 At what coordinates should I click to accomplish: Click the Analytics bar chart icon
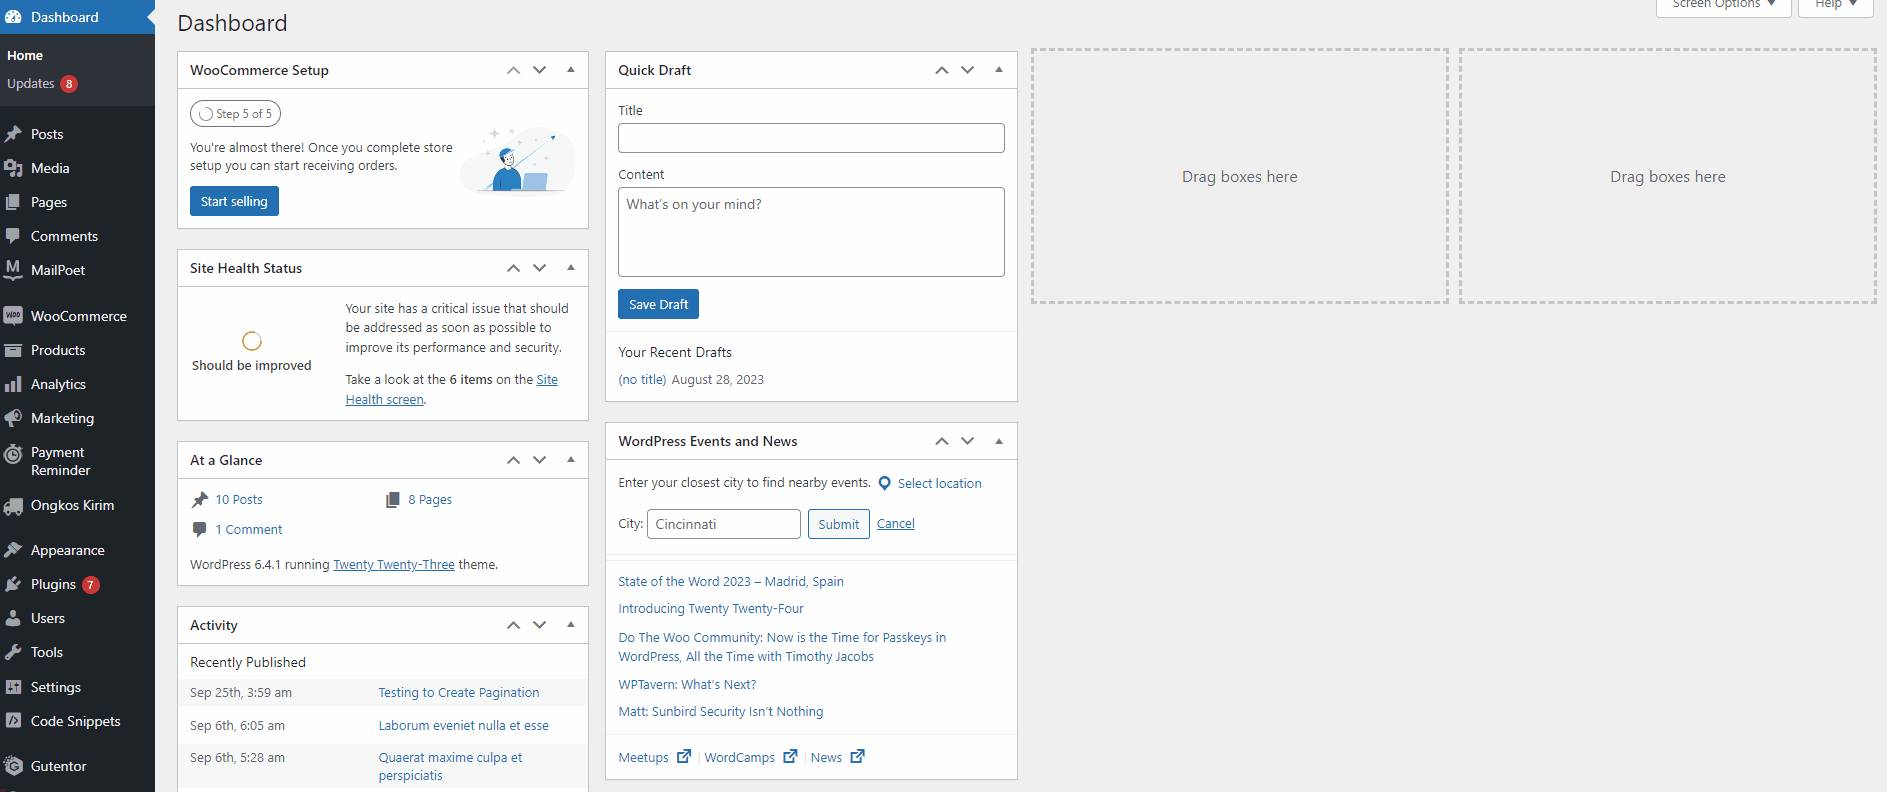(x=13, y=384)
